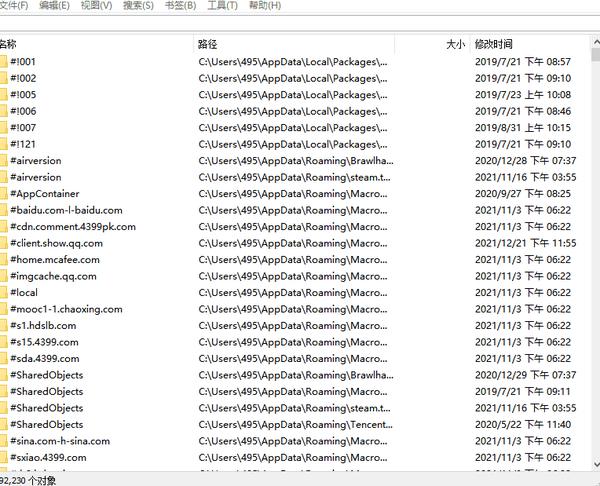600x486 pixels.
Task: Open the 工具(T) menu
Action: [x=222, y=5]
